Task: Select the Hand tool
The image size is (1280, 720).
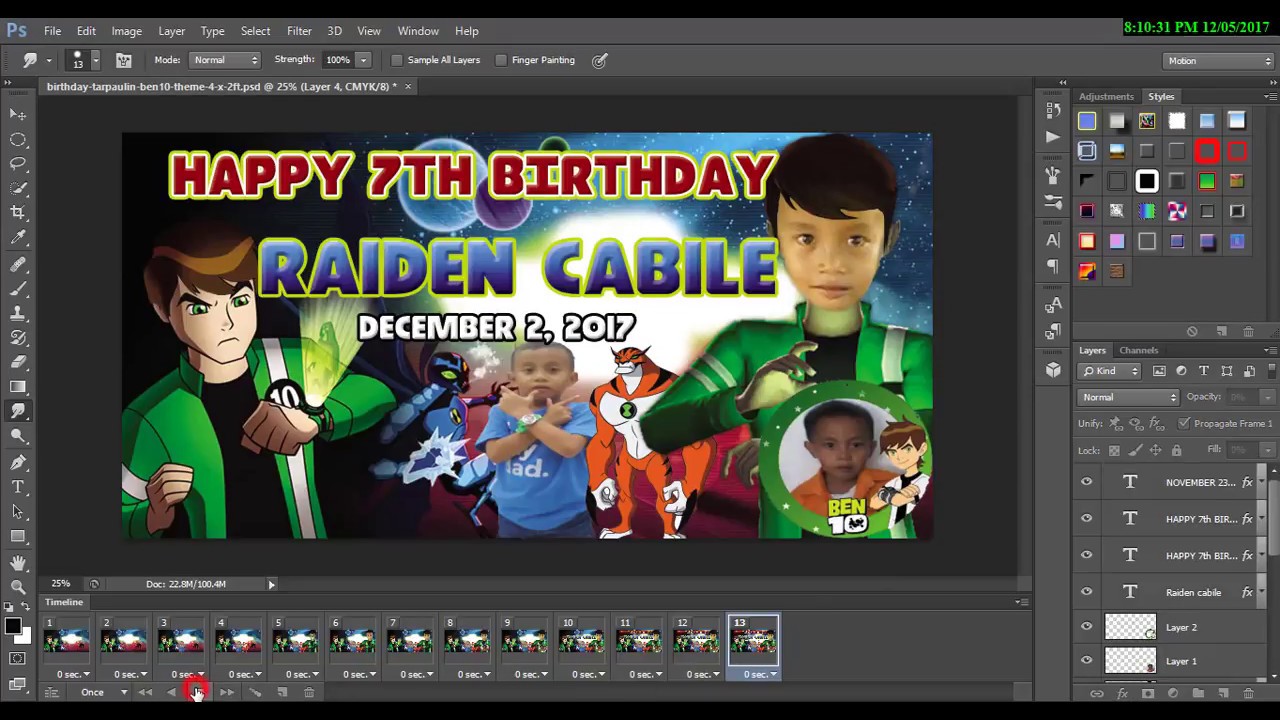Action: (x=18, y=563)
